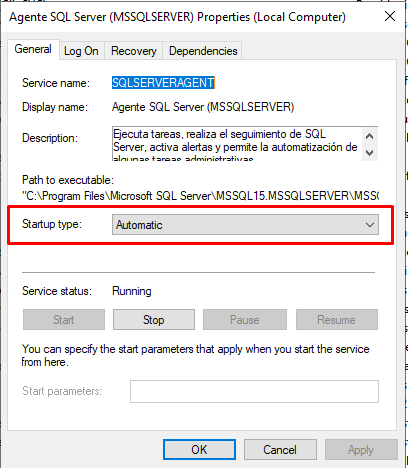Click the display name Agente SQL Server text

click(x=203, y=107)
